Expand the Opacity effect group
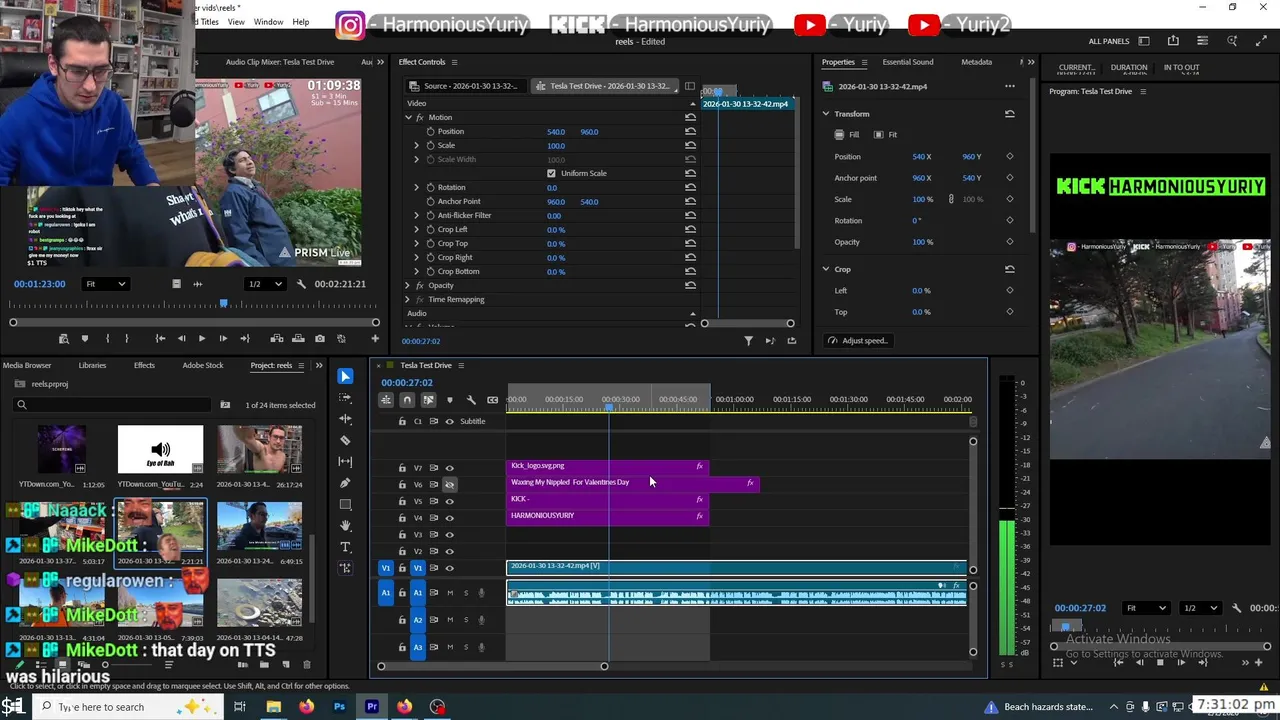Image resolution: width=1280 pixels, height=720 pixels. (408, 286)
